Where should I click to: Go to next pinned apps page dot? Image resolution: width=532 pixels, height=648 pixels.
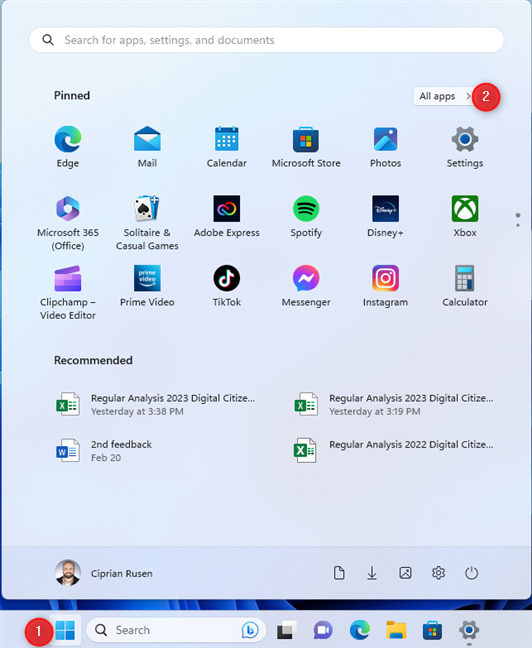coord(518,225)
